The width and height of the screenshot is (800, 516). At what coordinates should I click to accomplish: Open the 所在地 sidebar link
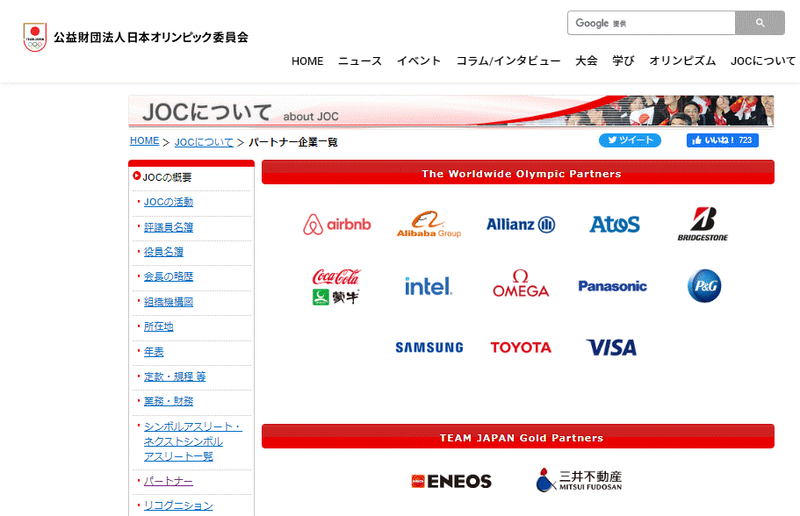[159, 327]
